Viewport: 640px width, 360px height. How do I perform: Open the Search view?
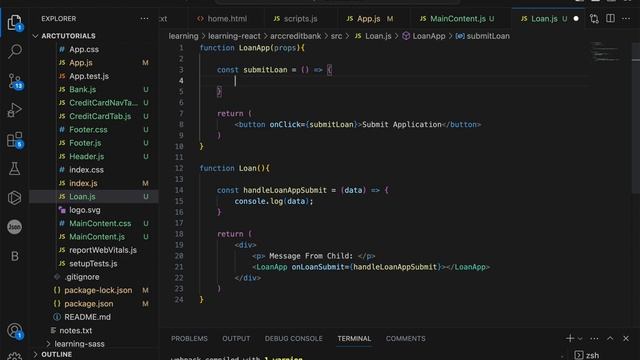15,51
